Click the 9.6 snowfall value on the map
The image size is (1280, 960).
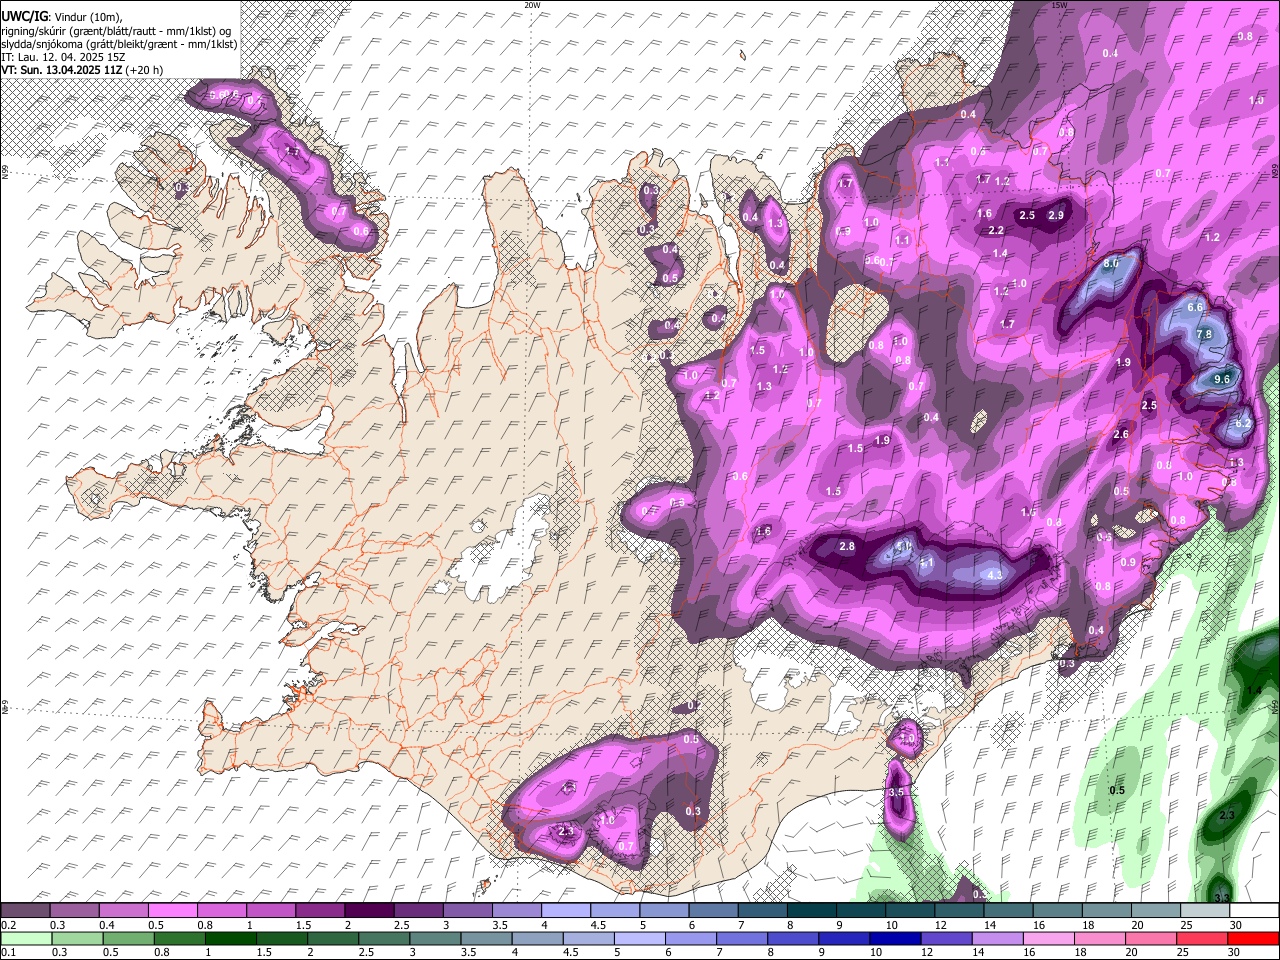(1222, 380)
